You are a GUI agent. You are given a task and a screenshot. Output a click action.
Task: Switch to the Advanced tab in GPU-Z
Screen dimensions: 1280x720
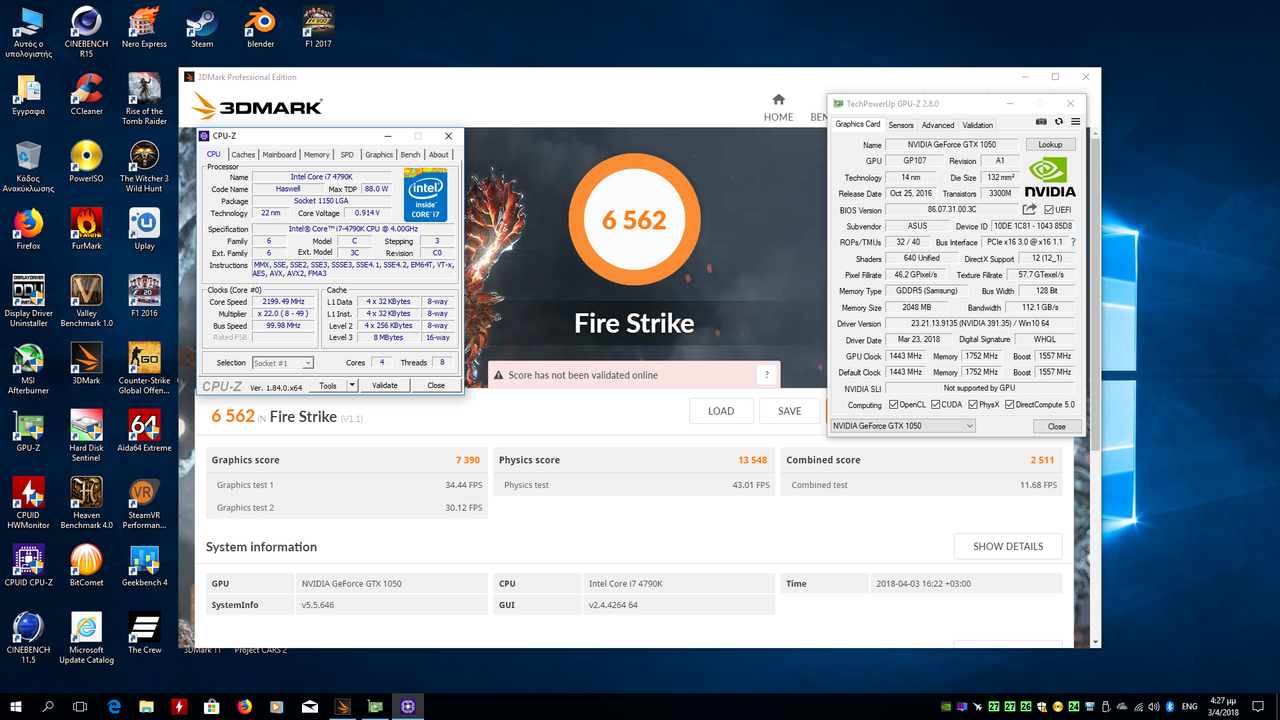click(x=938, y=125)
